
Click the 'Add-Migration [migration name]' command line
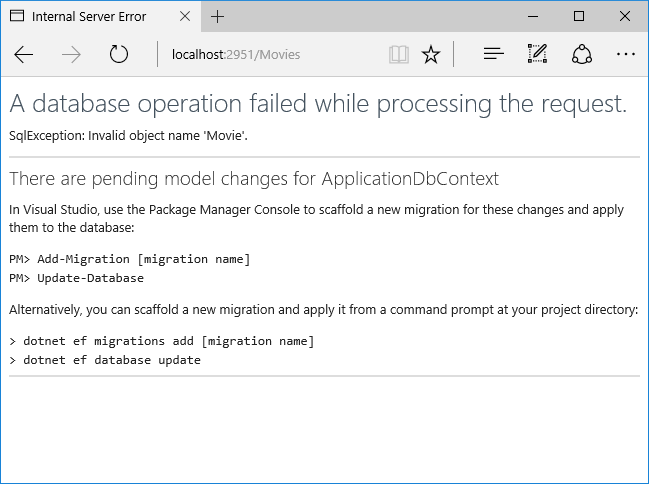pyautogui.click(x=130, y=259)
